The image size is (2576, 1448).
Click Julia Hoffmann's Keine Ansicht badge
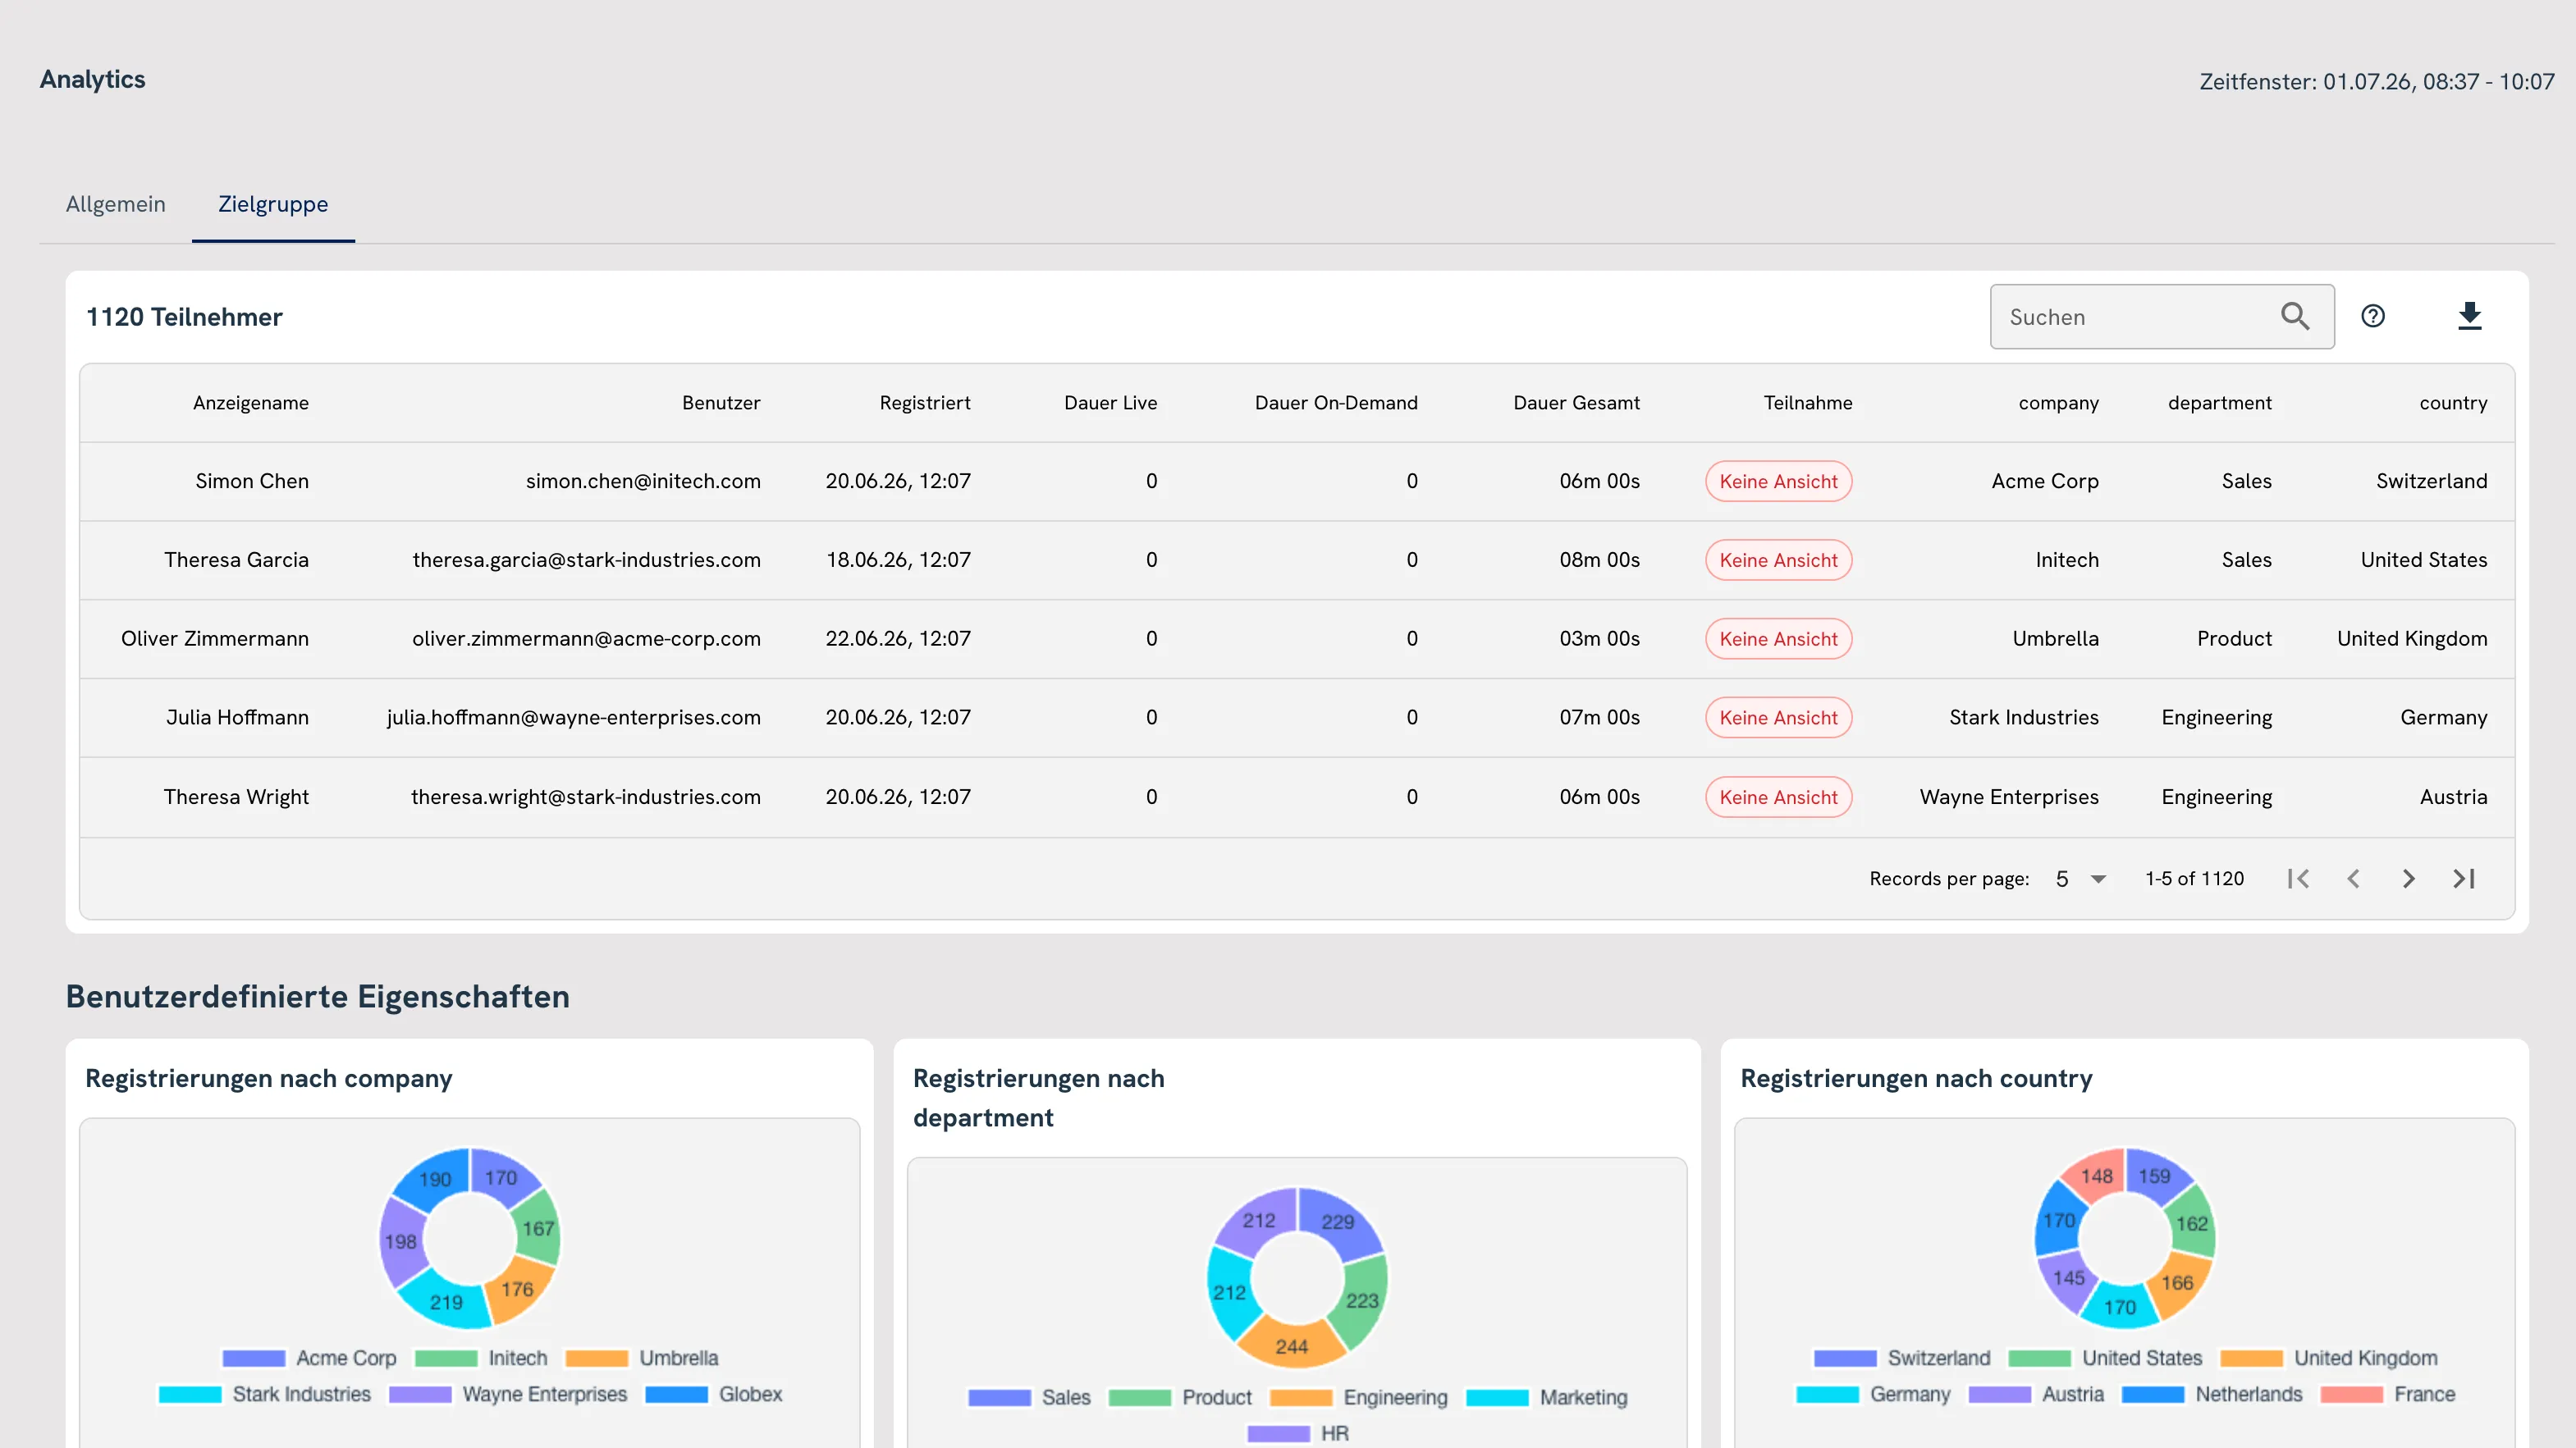point(1778,717)
